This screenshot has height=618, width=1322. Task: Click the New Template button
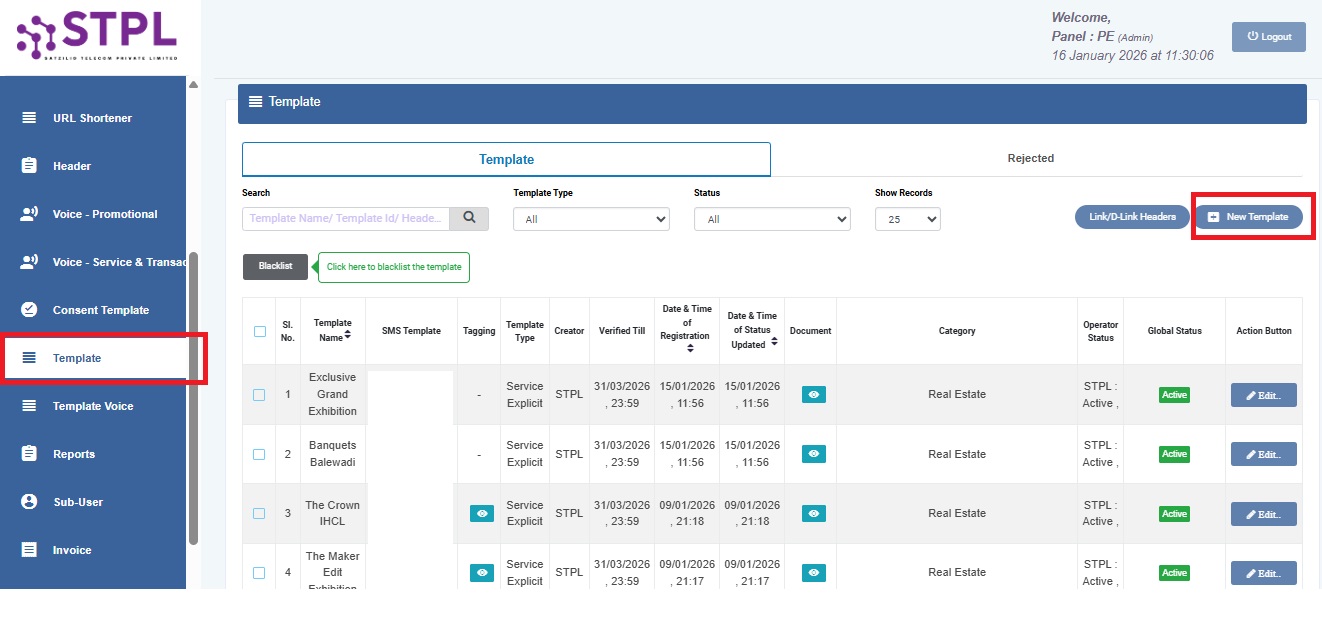1249,217
